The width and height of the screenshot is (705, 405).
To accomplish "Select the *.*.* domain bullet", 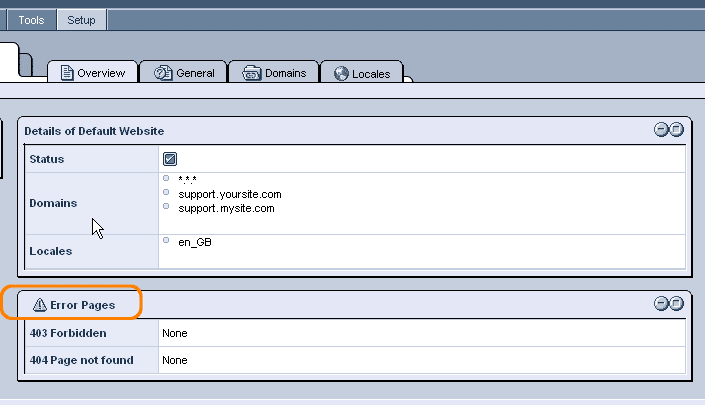I will [x=166, y=178].
